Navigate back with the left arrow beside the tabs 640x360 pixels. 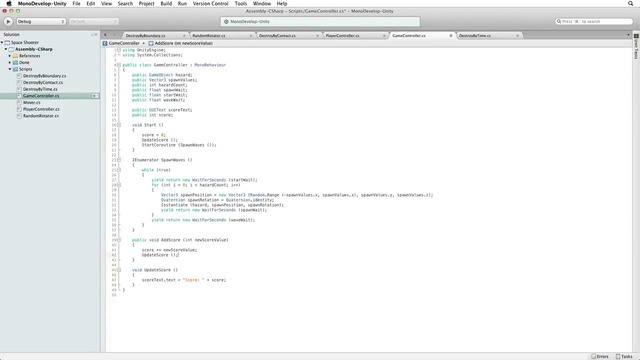pyautogui.click(x=105, y=36)
